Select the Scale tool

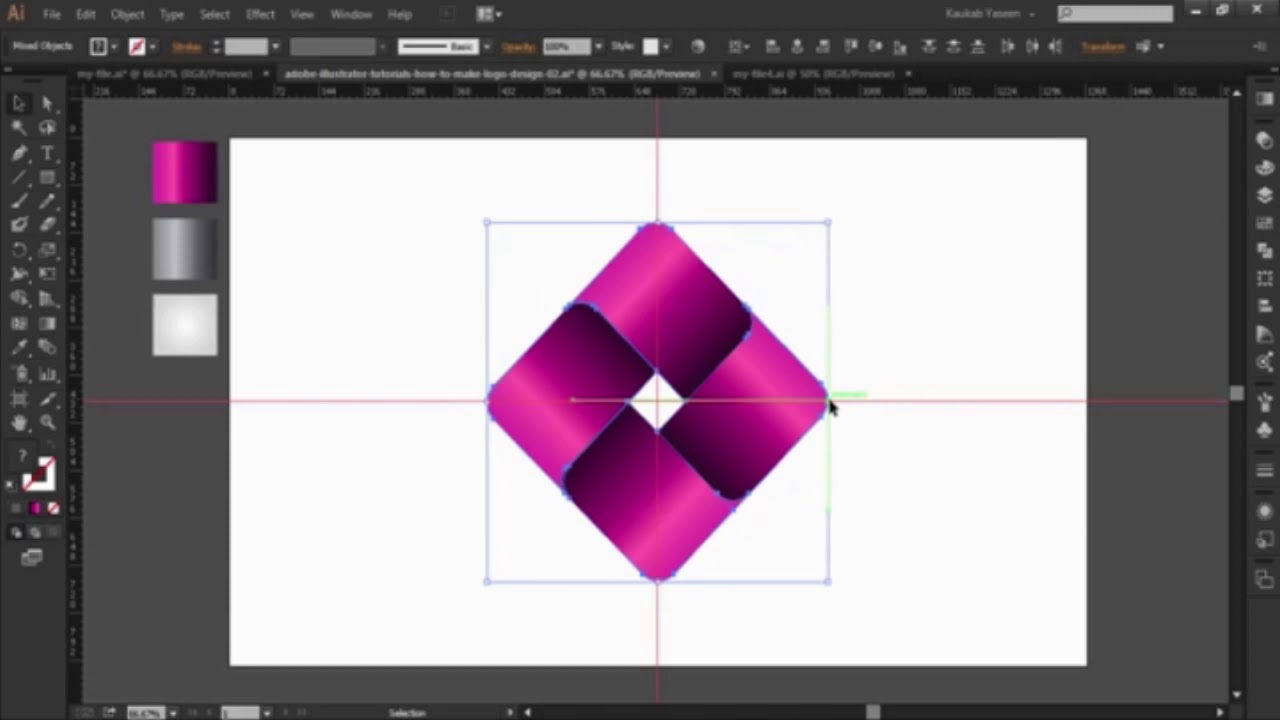click(47, 250)
